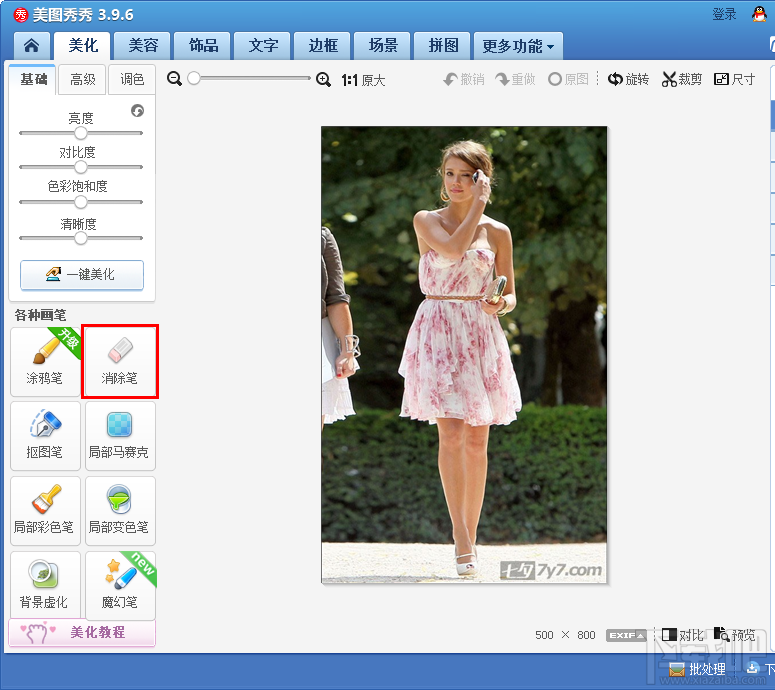This screenshot has width=775, height=690.
Task: Choose the 局部马赛克 mosaic tool
Action: click(119, 436)
